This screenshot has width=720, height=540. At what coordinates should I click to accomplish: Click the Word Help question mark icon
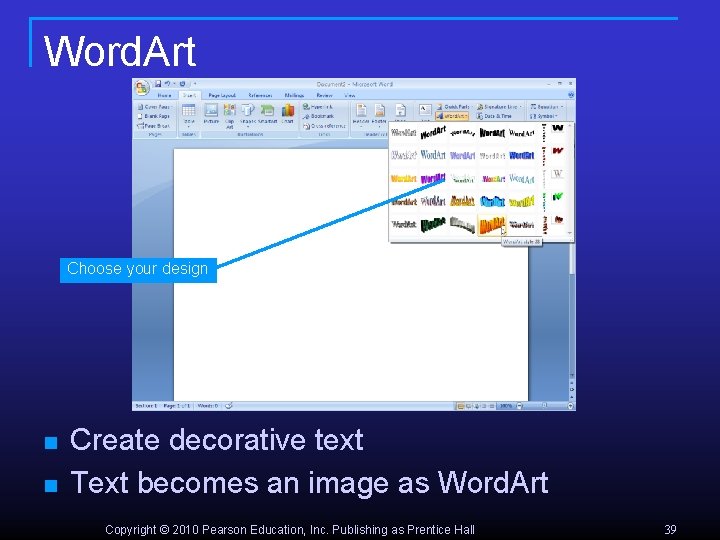571,95
